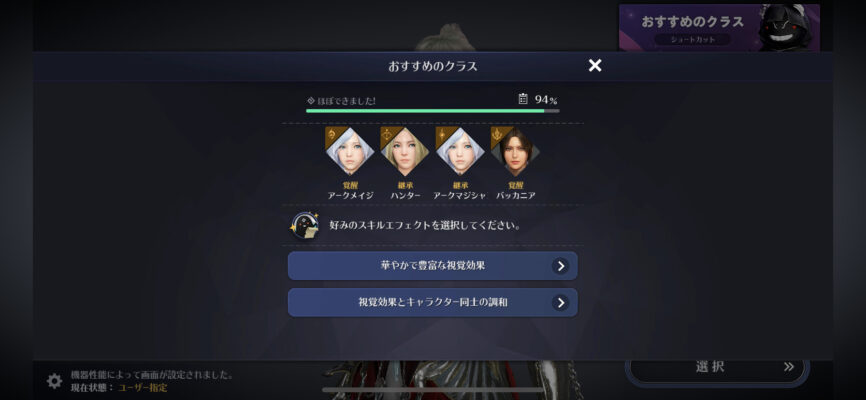Click arrow on 華やかで豊富な視覚効果 row

coord(560,266)
